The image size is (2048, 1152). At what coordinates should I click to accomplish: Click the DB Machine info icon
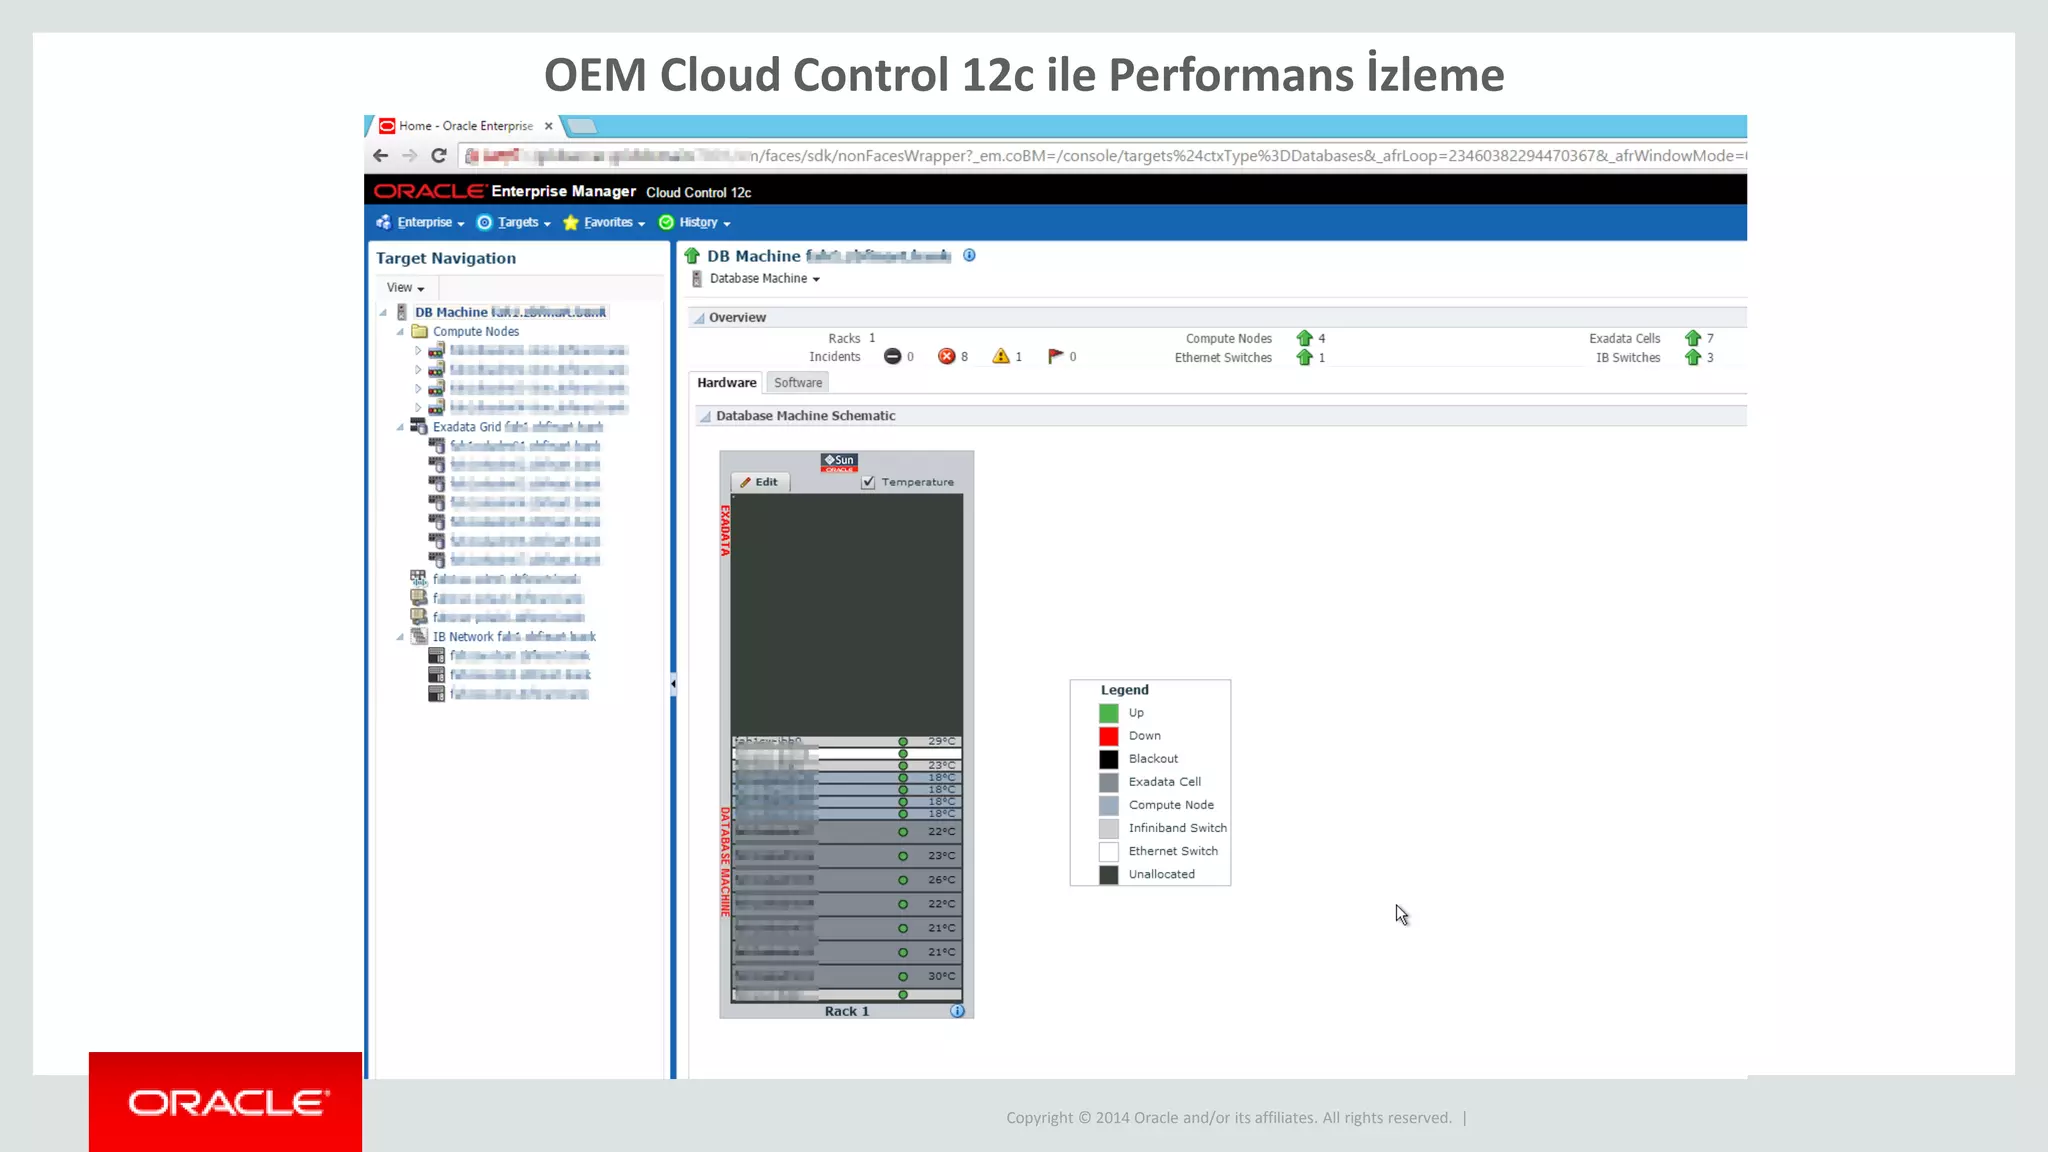969,255
